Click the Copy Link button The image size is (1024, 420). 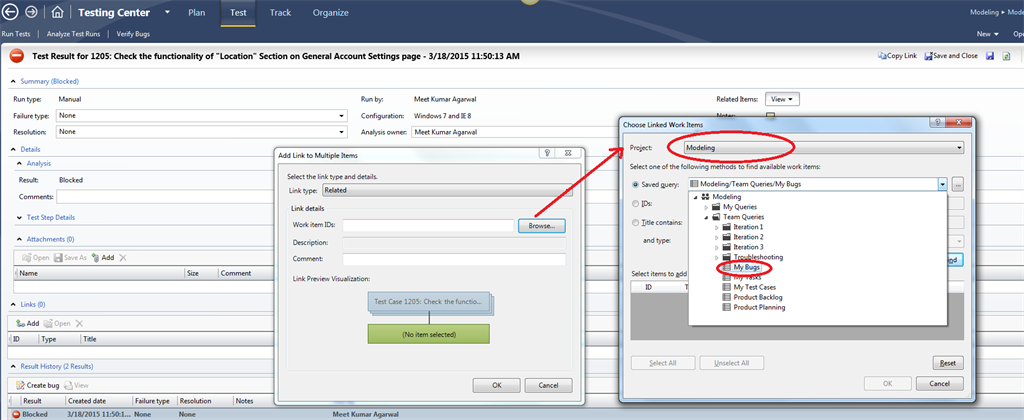(897, 56)
